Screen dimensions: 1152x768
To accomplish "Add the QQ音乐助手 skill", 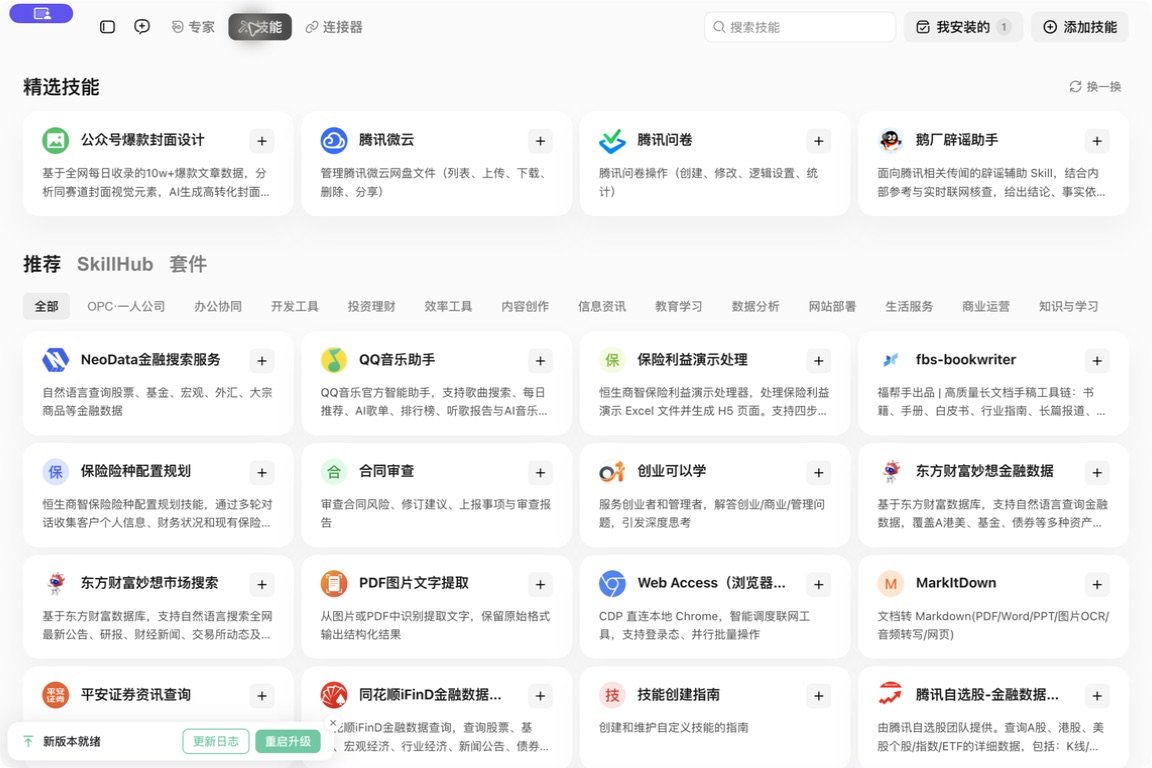I will point(540,361).
